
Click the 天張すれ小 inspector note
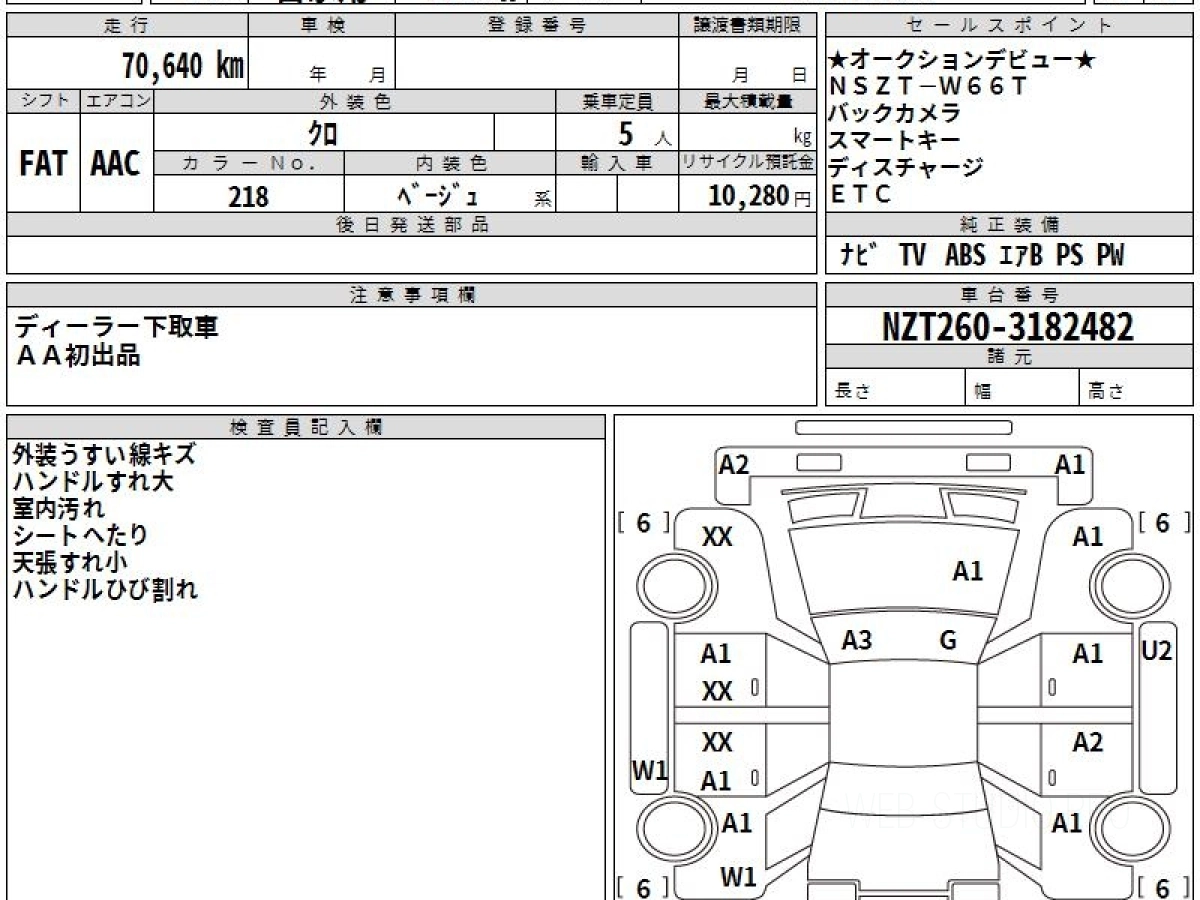69,563
